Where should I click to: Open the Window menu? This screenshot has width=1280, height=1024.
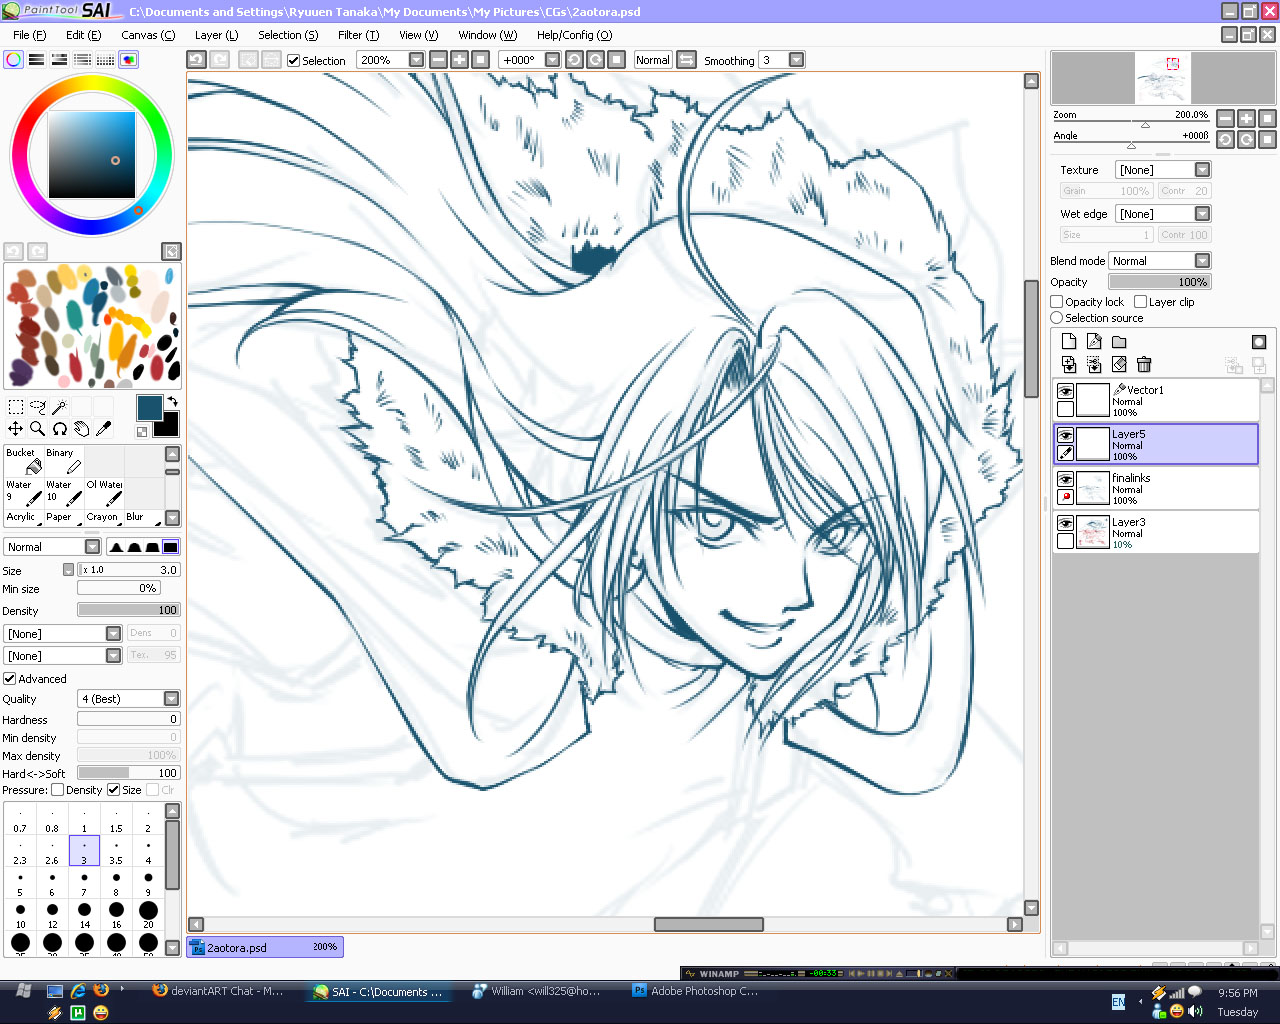coord(488,35)
